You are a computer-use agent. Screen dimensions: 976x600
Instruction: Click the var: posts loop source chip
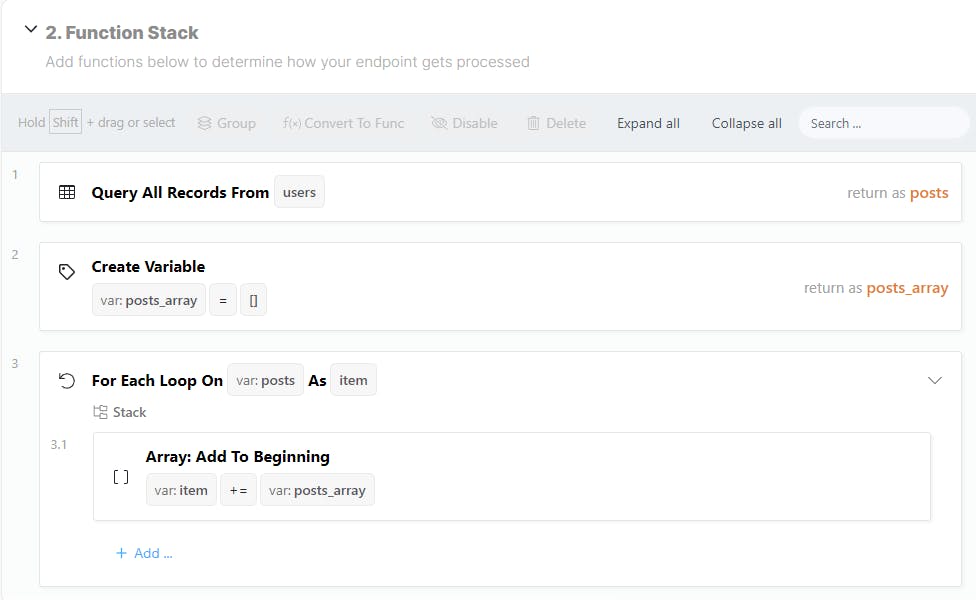point(265,380)
